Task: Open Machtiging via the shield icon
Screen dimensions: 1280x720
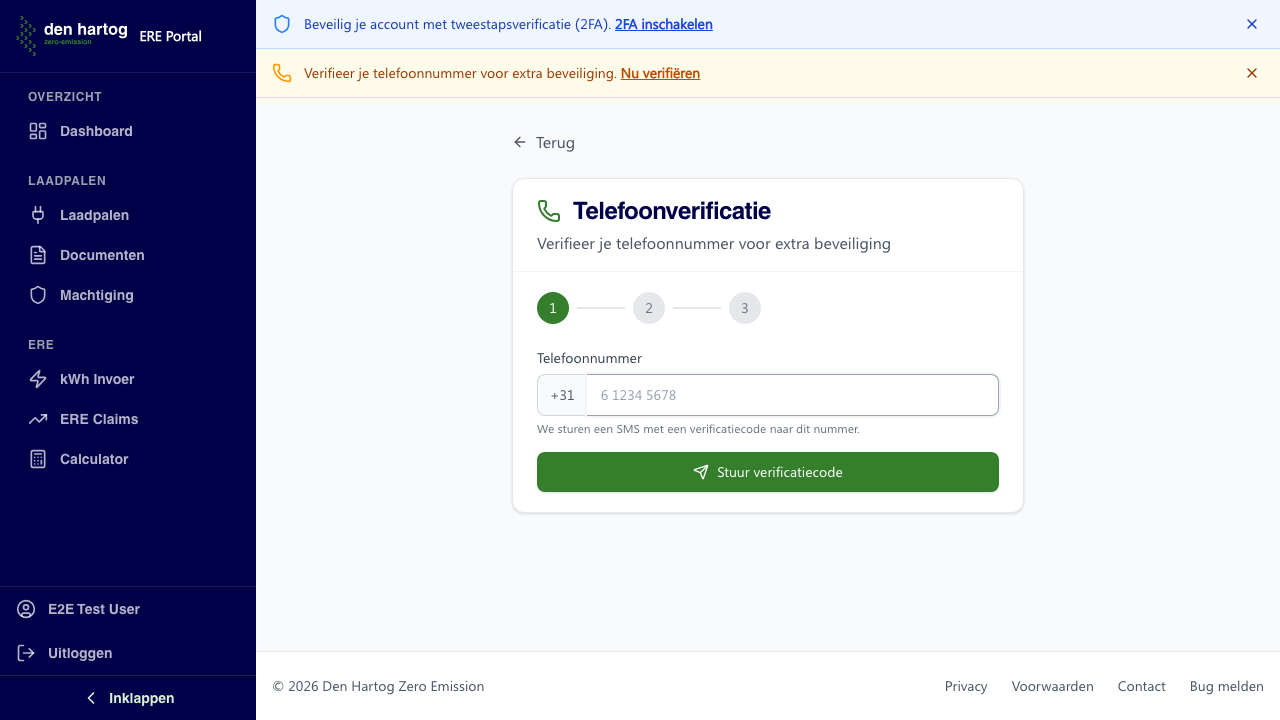Action: 37,295
